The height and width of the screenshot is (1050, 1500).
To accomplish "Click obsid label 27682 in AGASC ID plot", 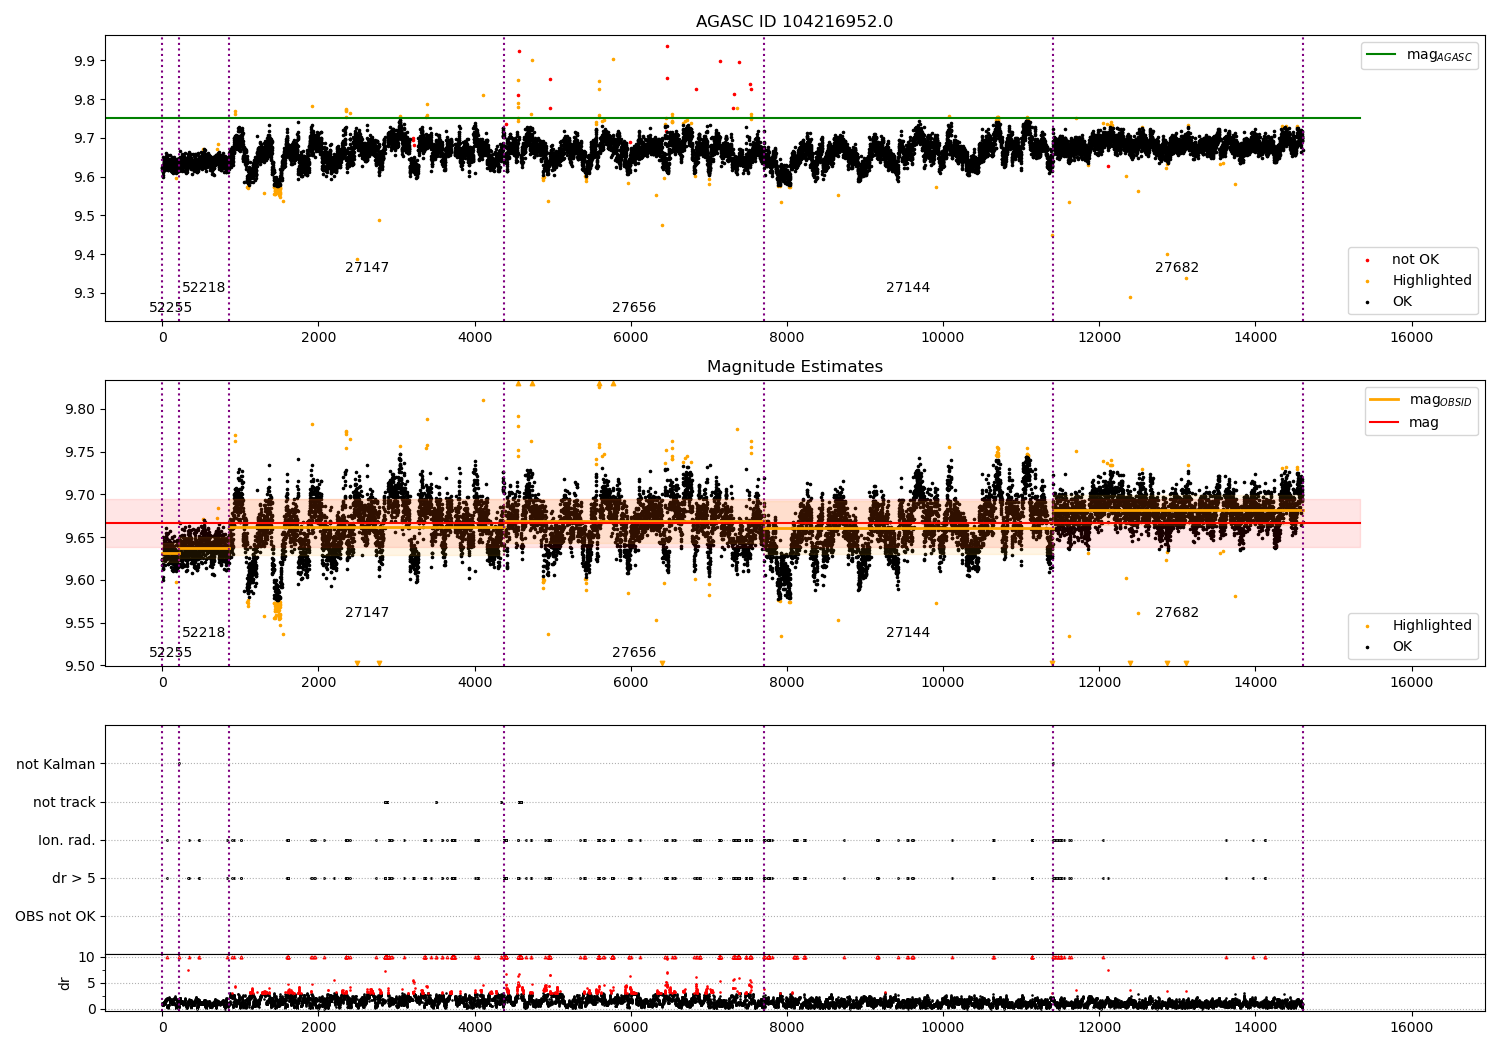I will coord(1177,268).
